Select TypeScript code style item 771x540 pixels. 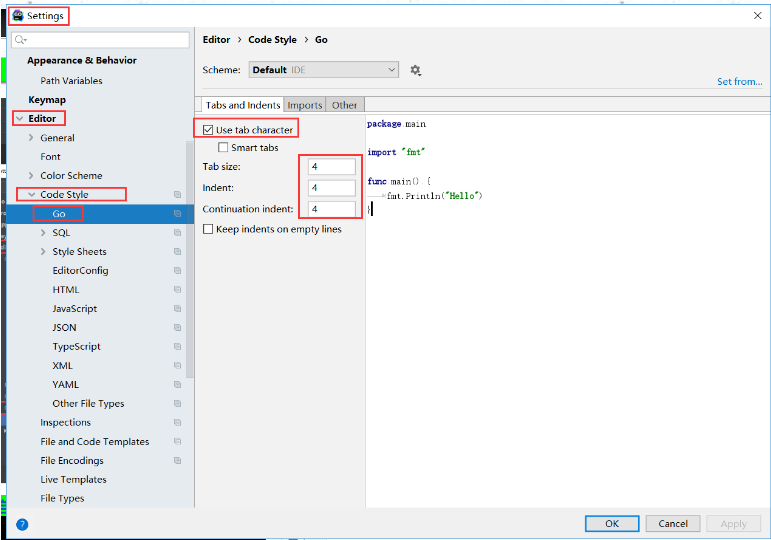point(77,347)
